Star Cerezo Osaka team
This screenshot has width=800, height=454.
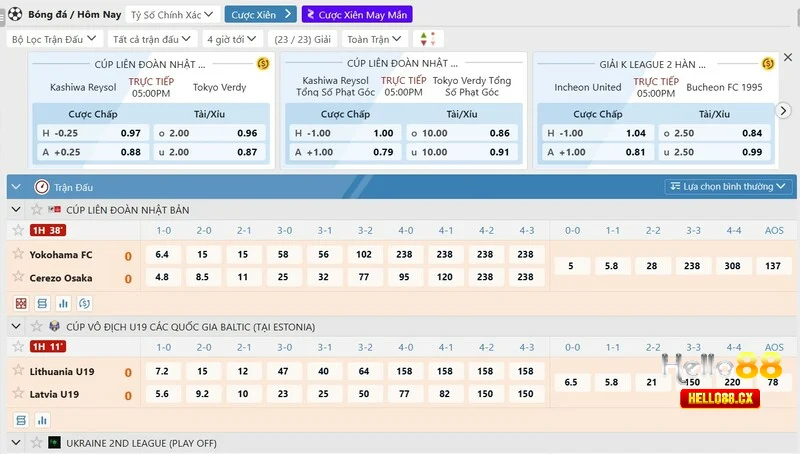click(18, 276)
